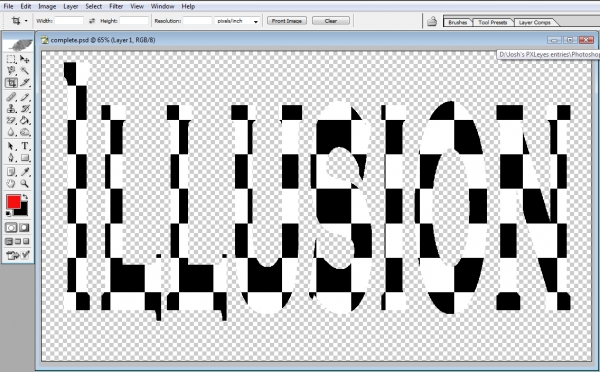Image resolution: width=600 pixels, height=372 pixels.
Task: Select the Healing Brush tool
Action: pos(11,97)
